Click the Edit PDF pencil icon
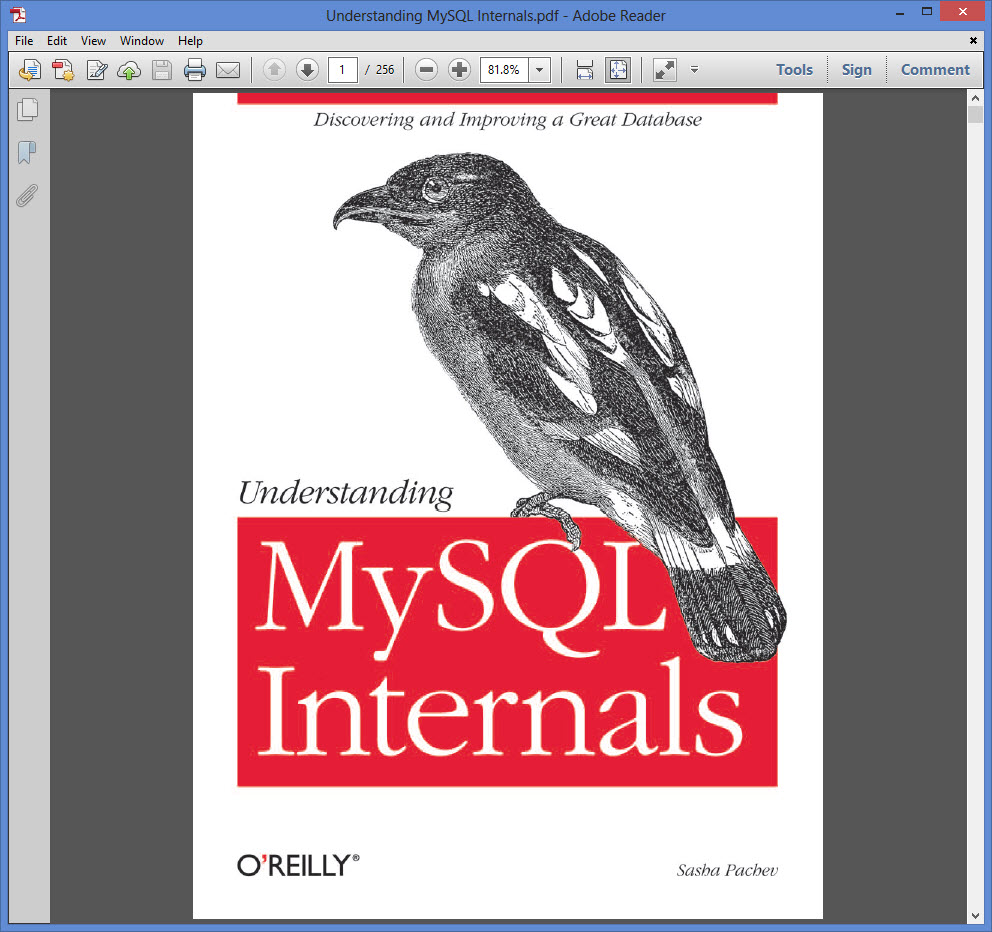This screenshot has width=992, height=932. (x=97, y=70)
